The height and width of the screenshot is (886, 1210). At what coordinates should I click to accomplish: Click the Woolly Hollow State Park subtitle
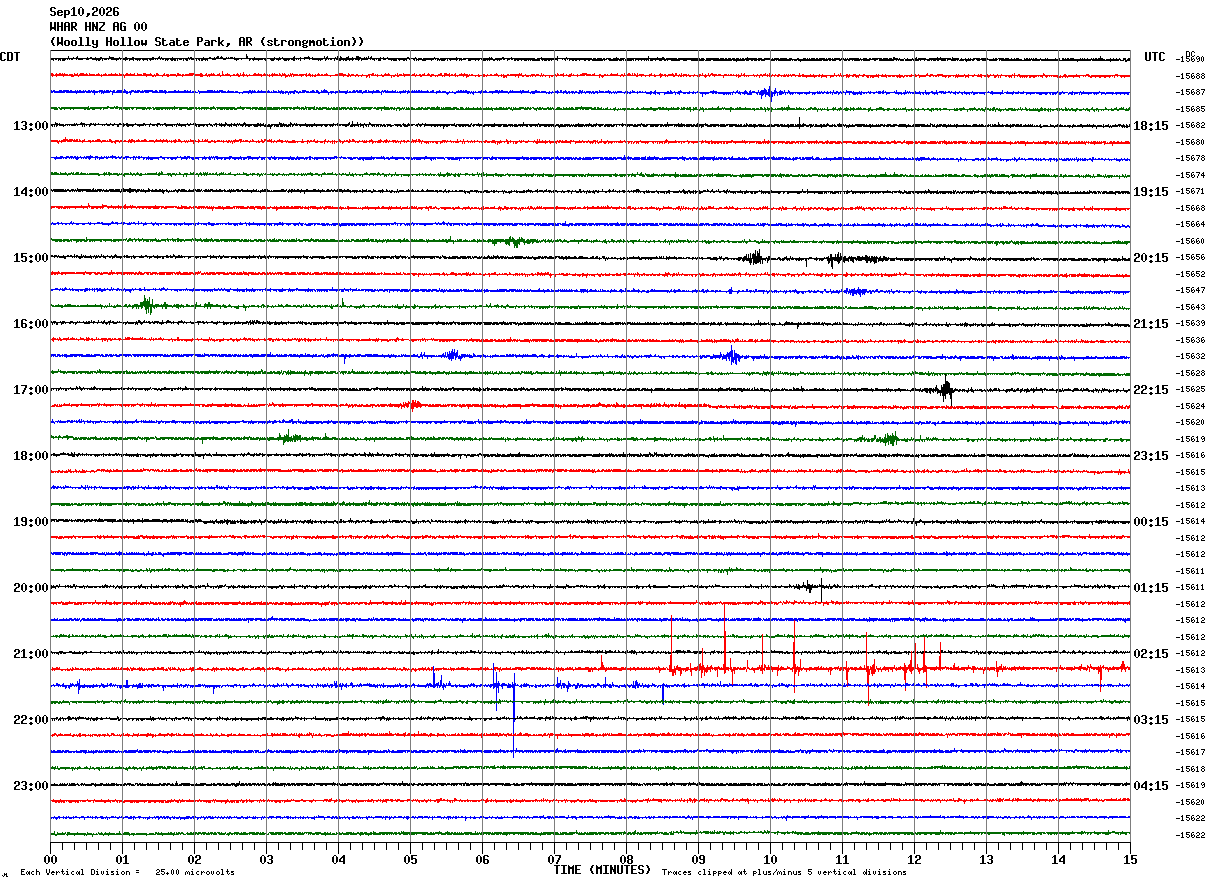207,42
